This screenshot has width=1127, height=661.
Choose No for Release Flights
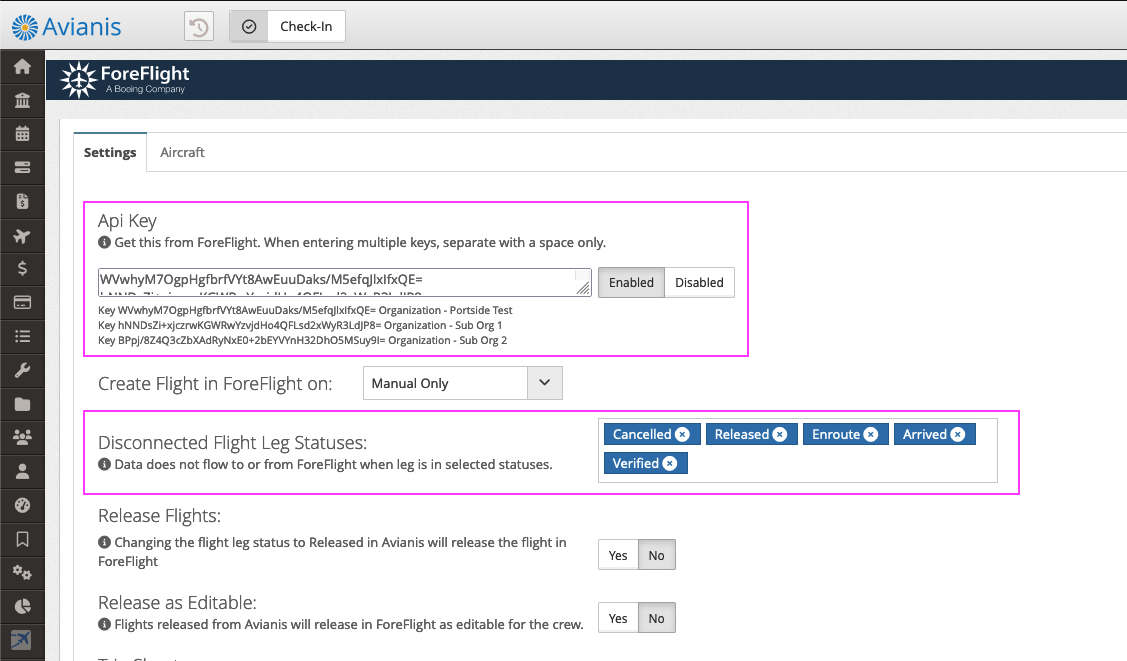pos(657,555)
